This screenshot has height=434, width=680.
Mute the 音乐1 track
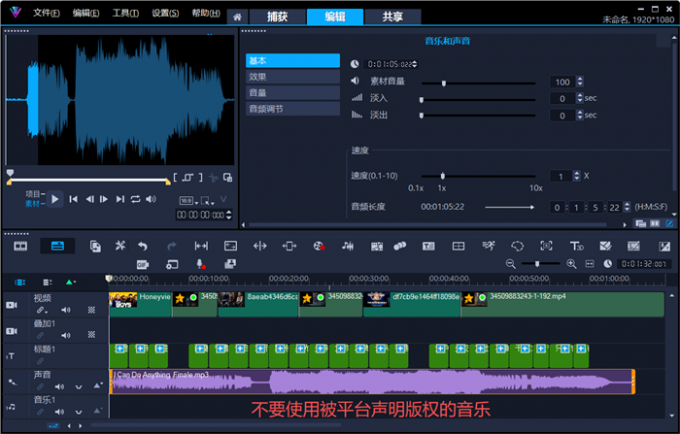tap(59, 411)
